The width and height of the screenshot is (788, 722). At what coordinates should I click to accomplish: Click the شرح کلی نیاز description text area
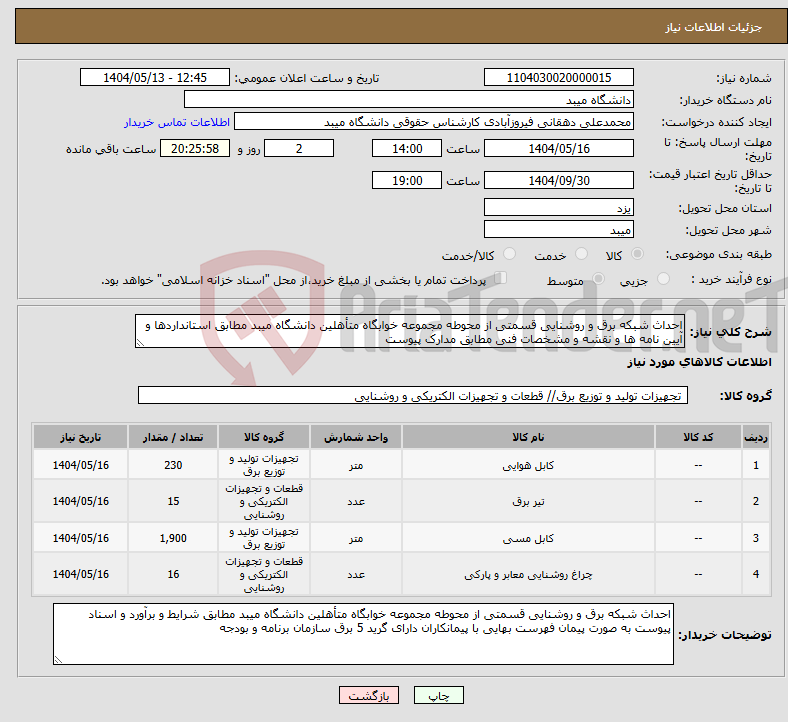[x=410, y=332]
